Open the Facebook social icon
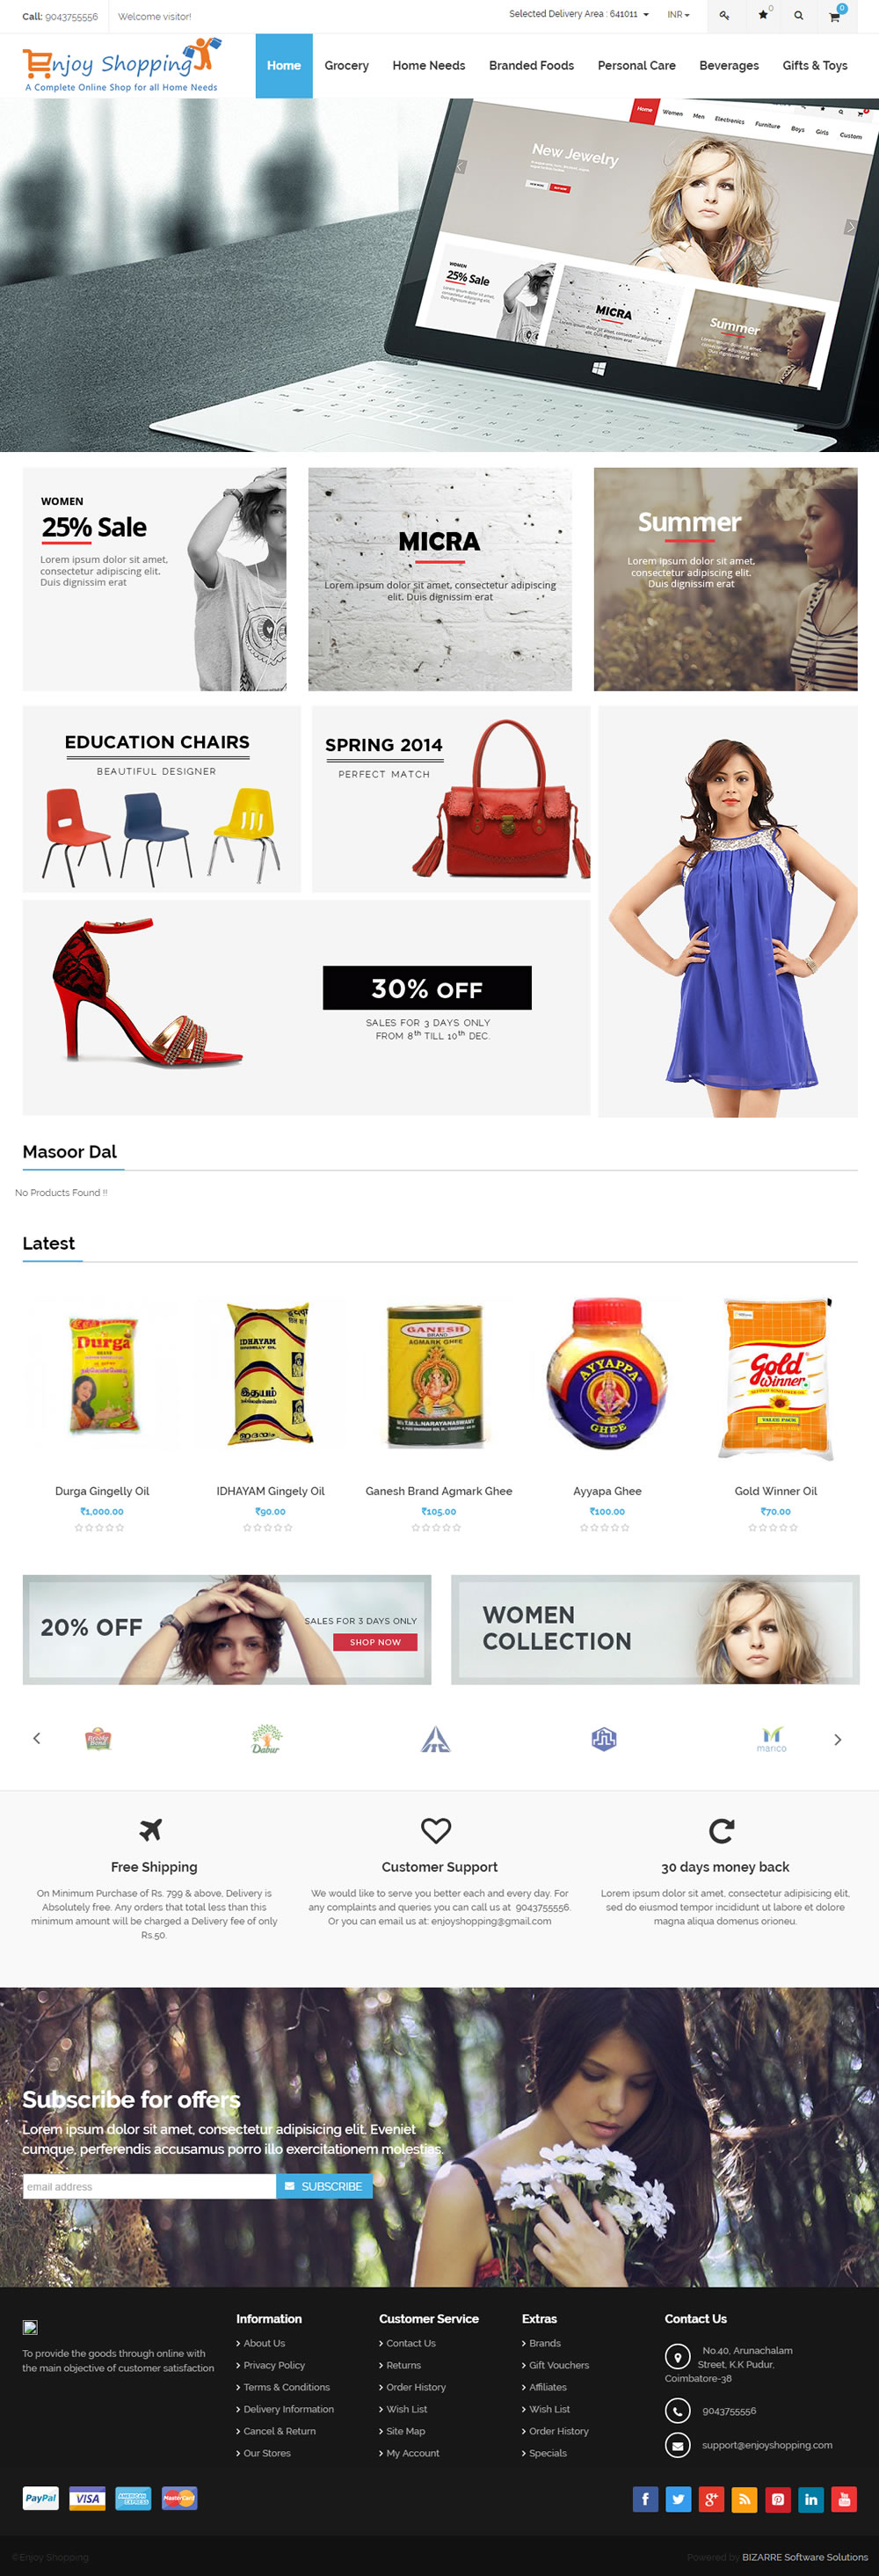The height and width of the screenshot is (2576, 879). point(645,2499)
